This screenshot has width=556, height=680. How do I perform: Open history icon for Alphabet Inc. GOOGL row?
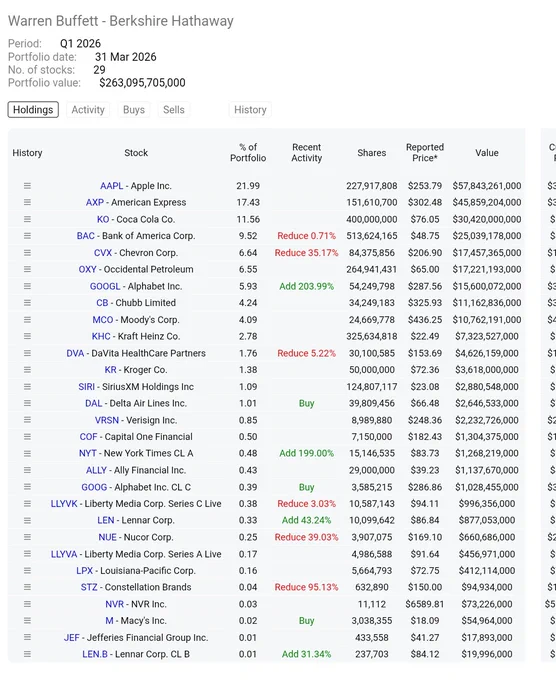tap(27, 286)
